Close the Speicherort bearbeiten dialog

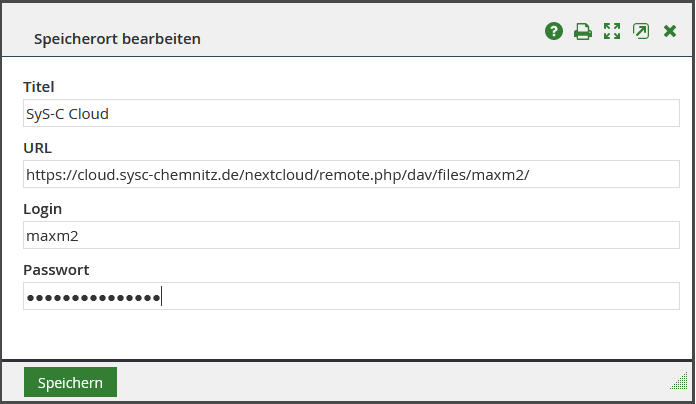[x=670, y=32]
